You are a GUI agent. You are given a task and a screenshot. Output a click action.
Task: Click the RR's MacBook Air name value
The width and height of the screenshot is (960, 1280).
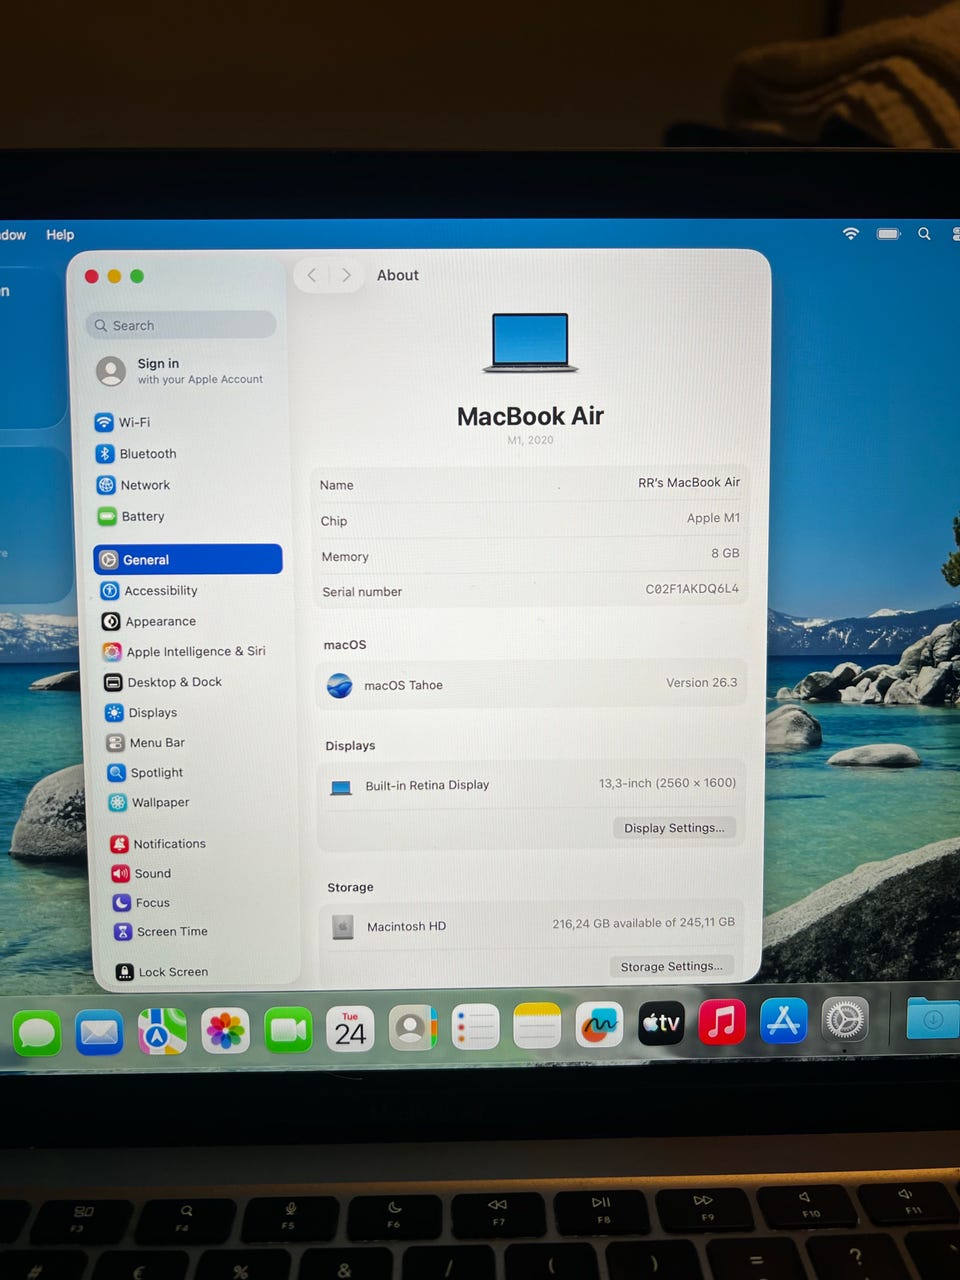(x=689, y=482)
